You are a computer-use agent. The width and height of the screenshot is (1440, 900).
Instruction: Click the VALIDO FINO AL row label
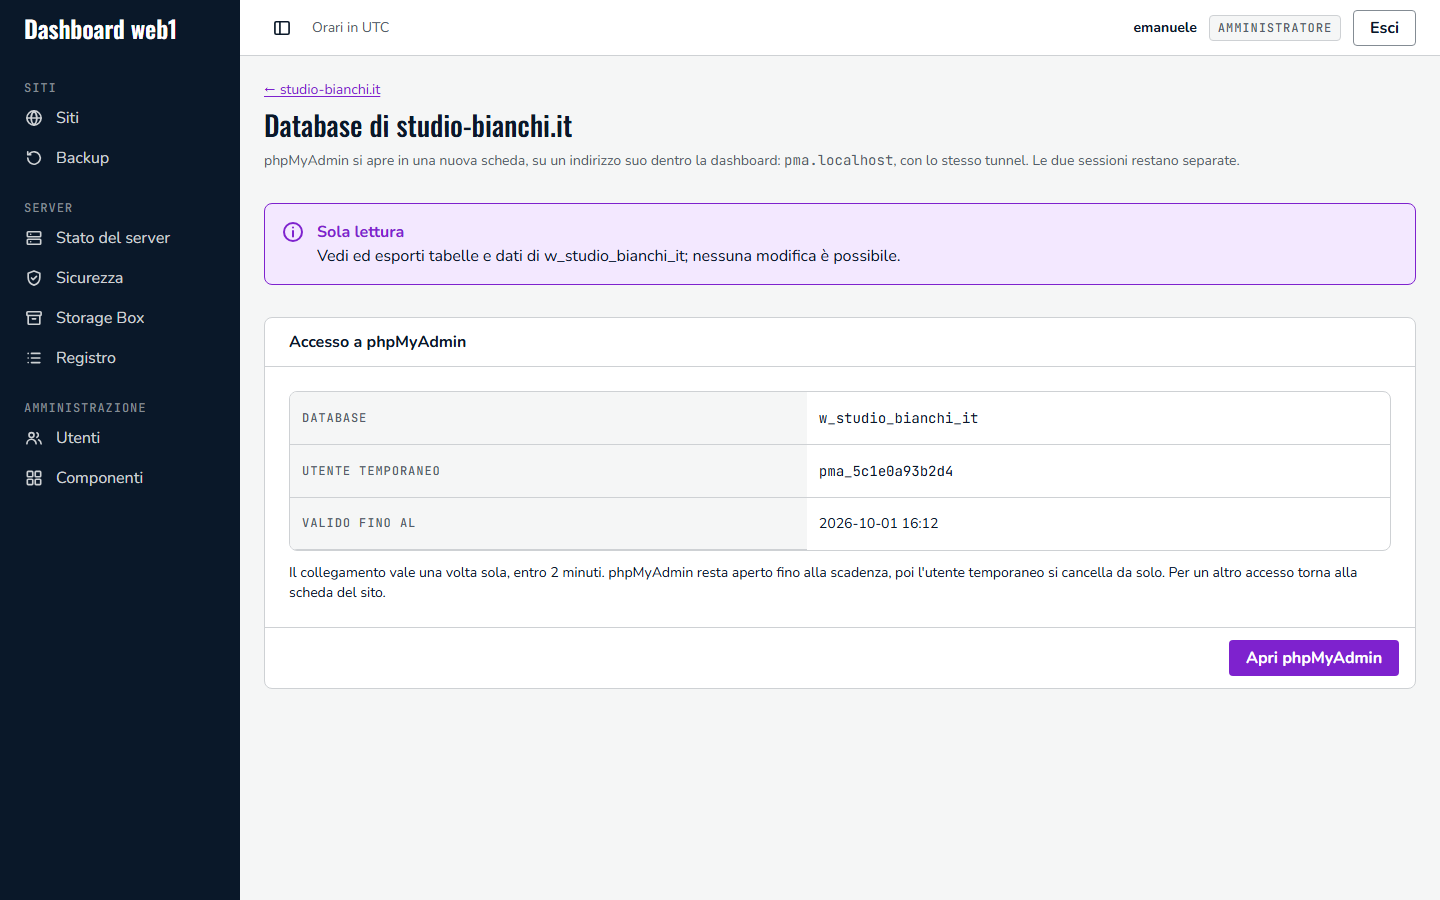point(359,523)
